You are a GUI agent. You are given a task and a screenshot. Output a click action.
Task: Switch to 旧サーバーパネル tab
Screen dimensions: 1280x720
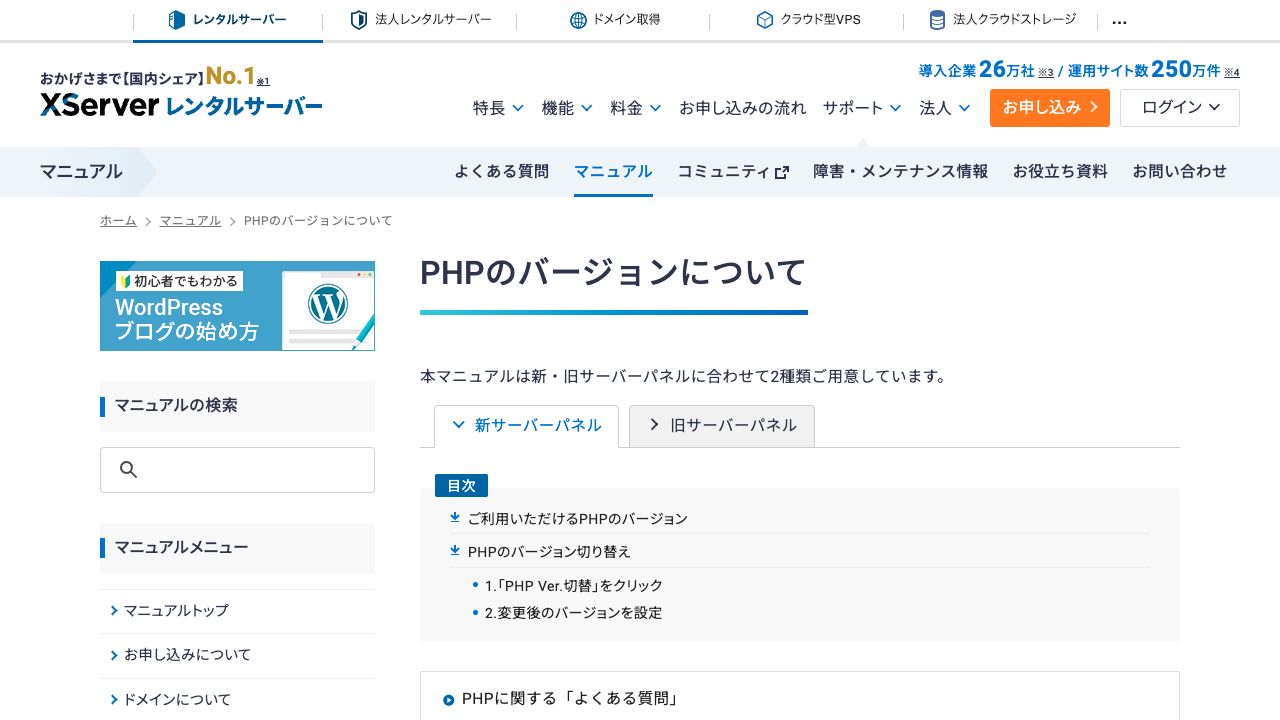point(722,426)
